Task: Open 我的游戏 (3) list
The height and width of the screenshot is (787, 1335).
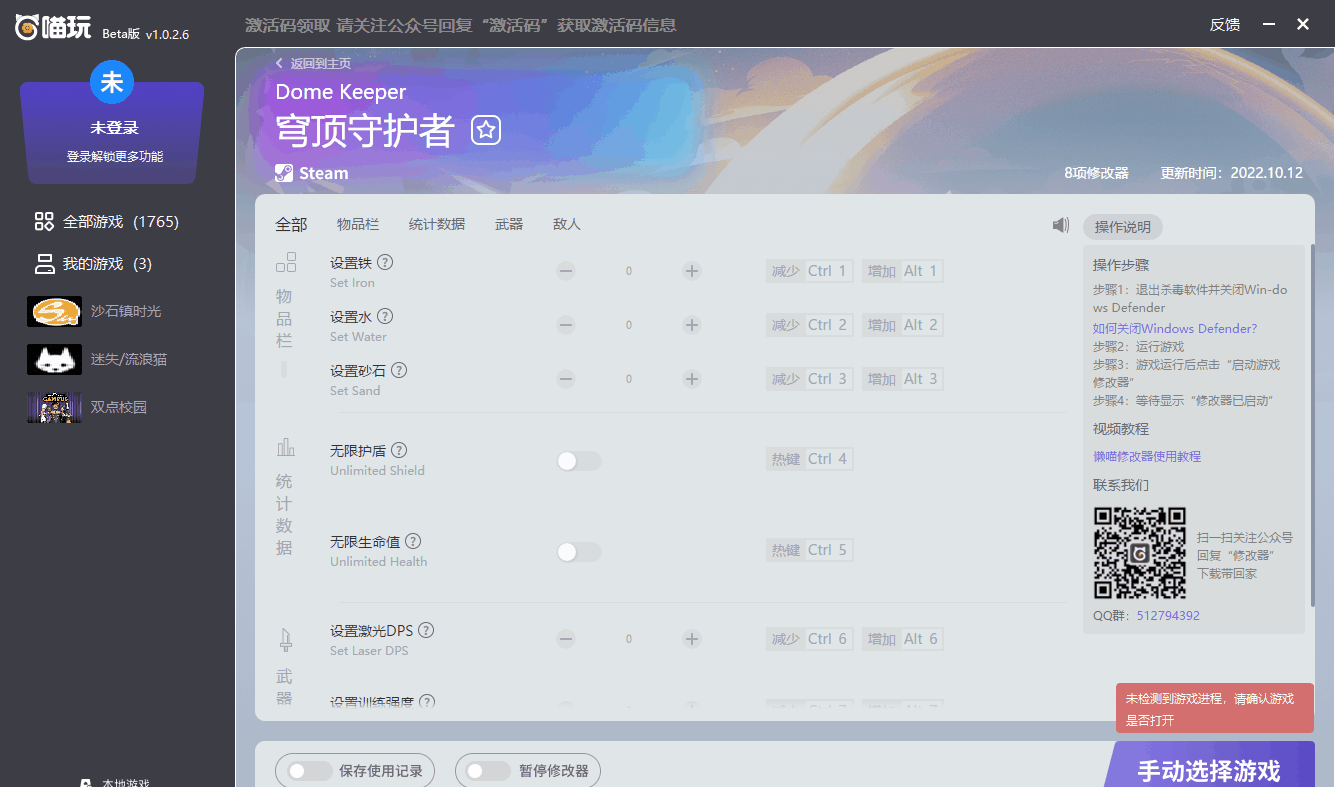Action: 92,264
